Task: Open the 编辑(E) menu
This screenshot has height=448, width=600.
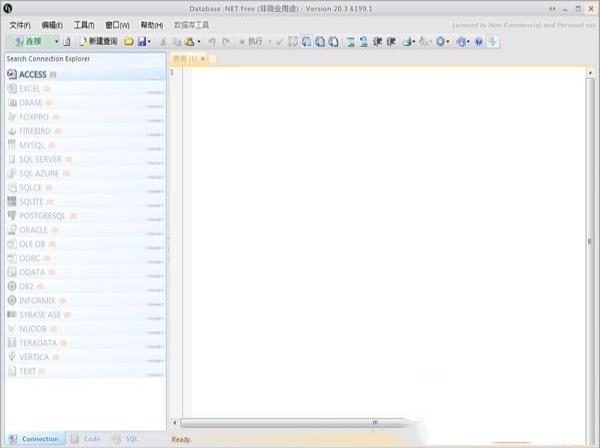Action: (x=52, y=25)
